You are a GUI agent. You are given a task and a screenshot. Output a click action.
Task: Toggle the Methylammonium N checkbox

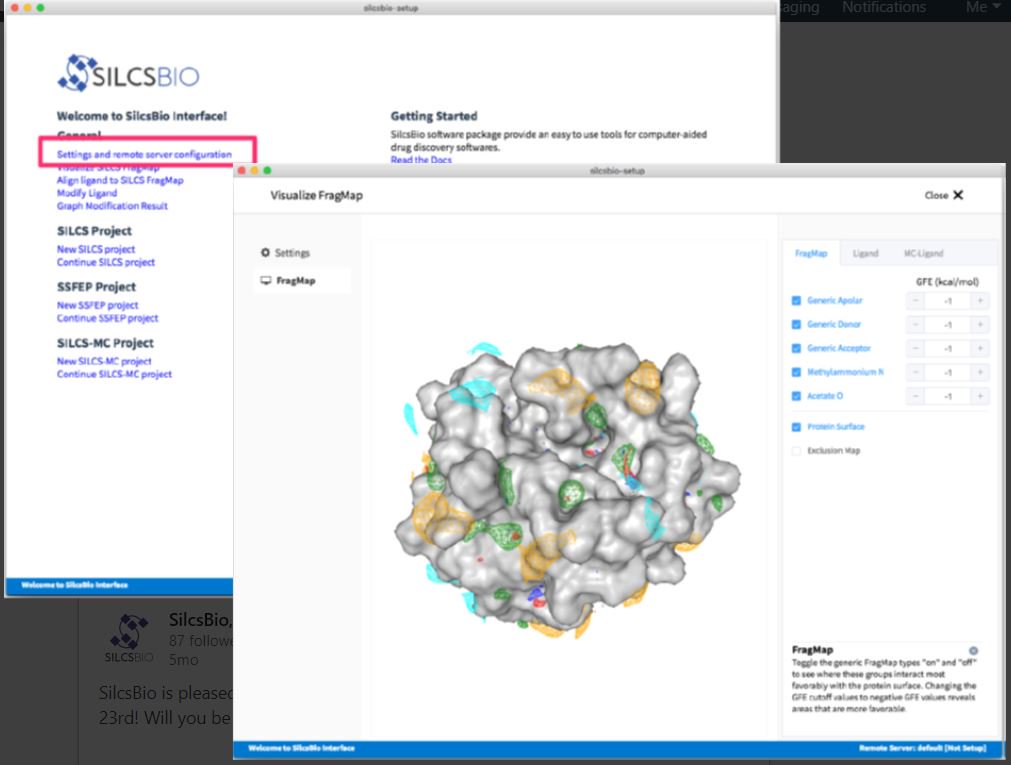point(796,372)
